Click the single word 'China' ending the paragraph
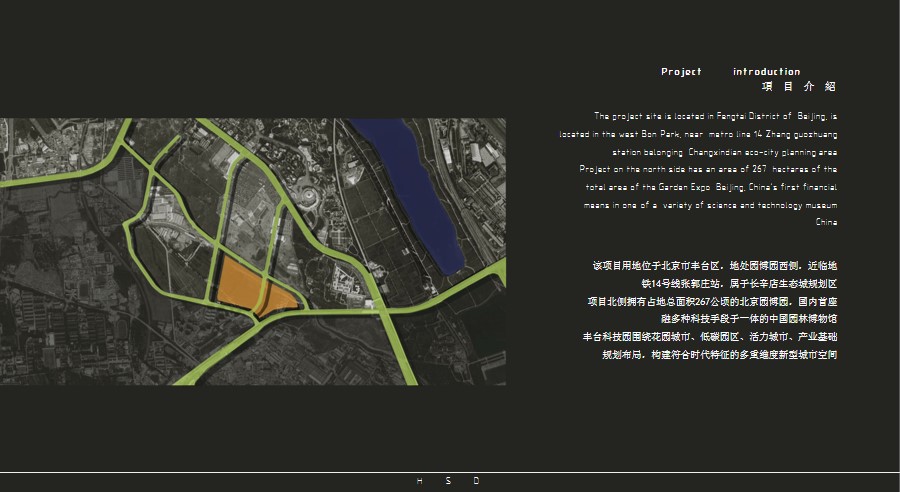 (x=826, y=222)
